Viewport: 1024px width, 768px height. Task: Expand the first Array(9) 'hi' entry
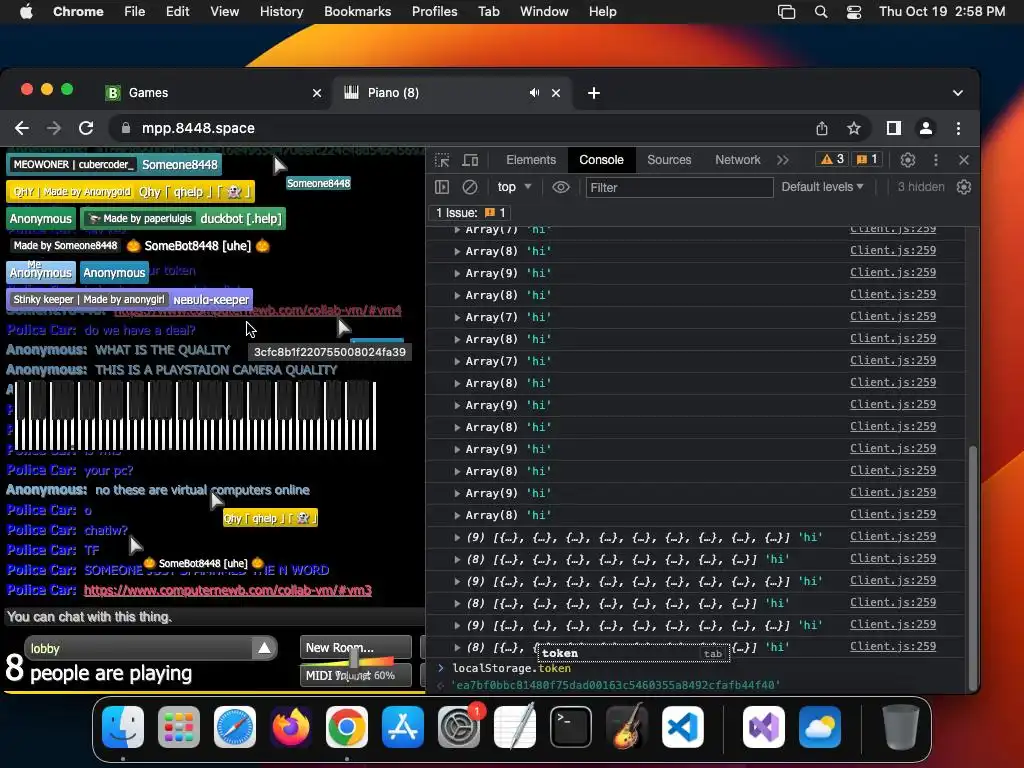[x=457, y=274]
